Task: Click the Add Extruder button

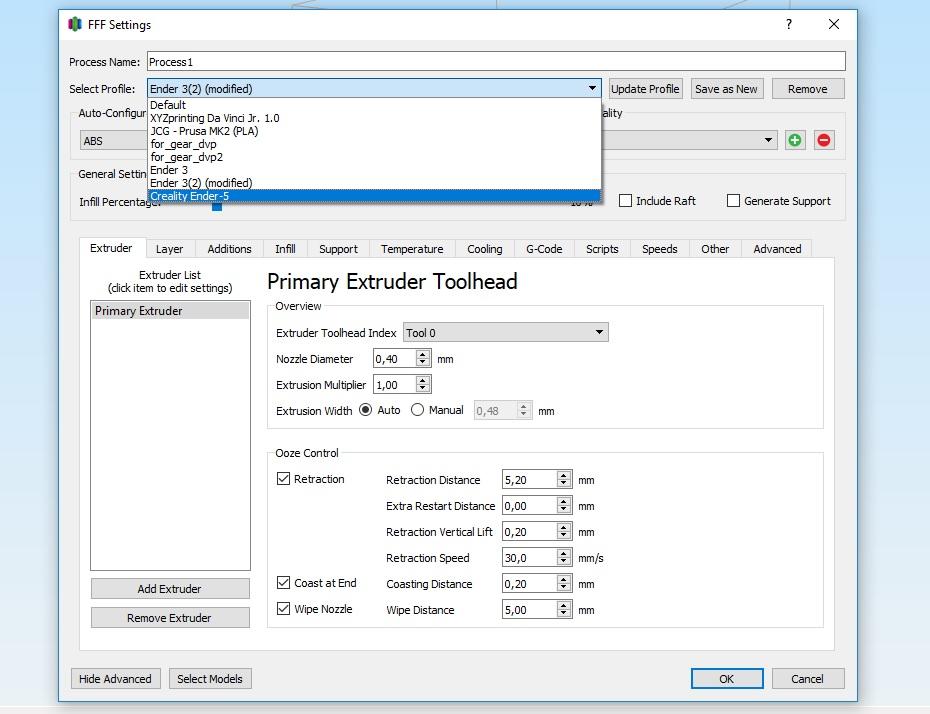Action: pyautogui.click(x=170, y=589)
